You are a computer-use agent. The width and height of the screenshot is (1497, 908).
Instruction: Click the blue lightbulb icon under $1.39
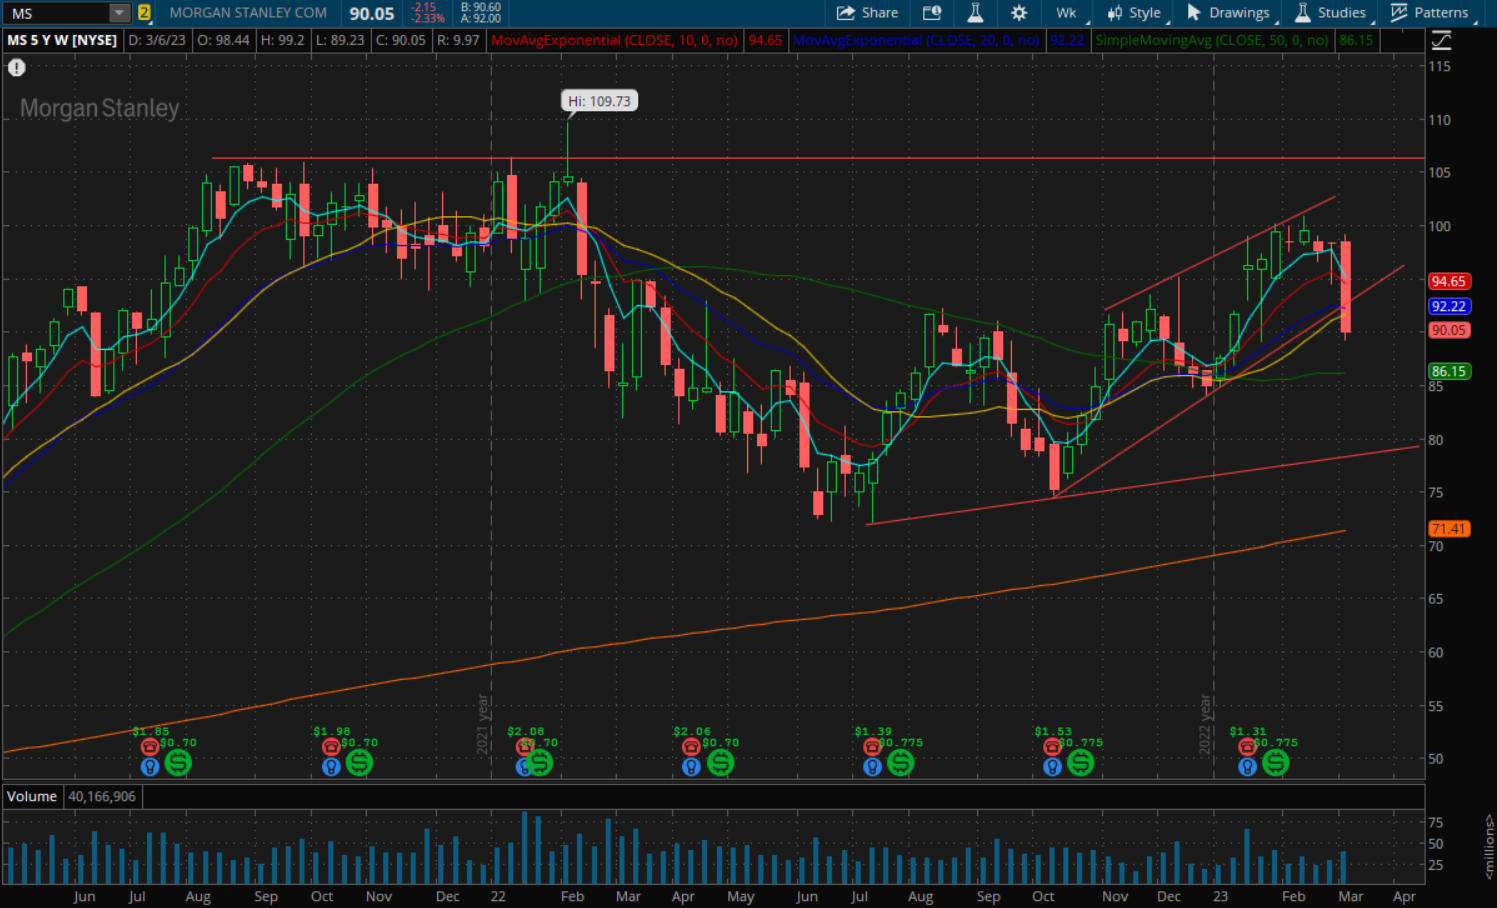872,767
